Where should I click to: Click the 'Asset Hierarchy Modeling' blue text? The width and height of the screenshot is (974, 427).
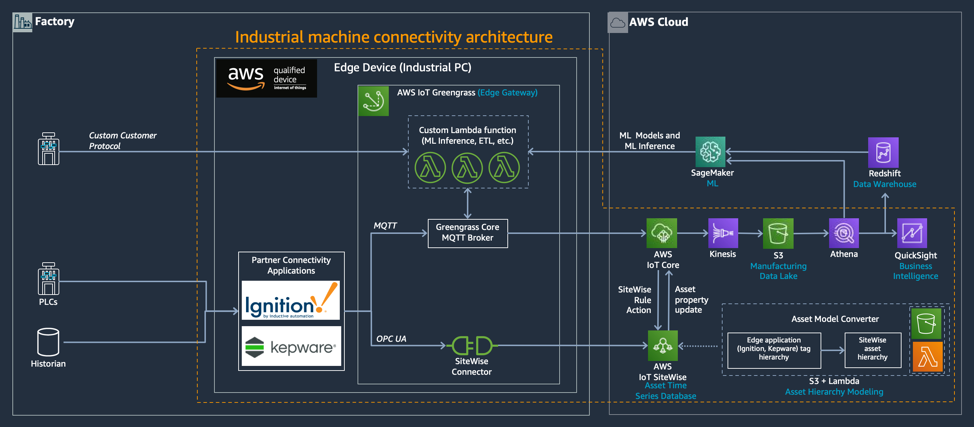pyautogui.click(x=834, y=392)
